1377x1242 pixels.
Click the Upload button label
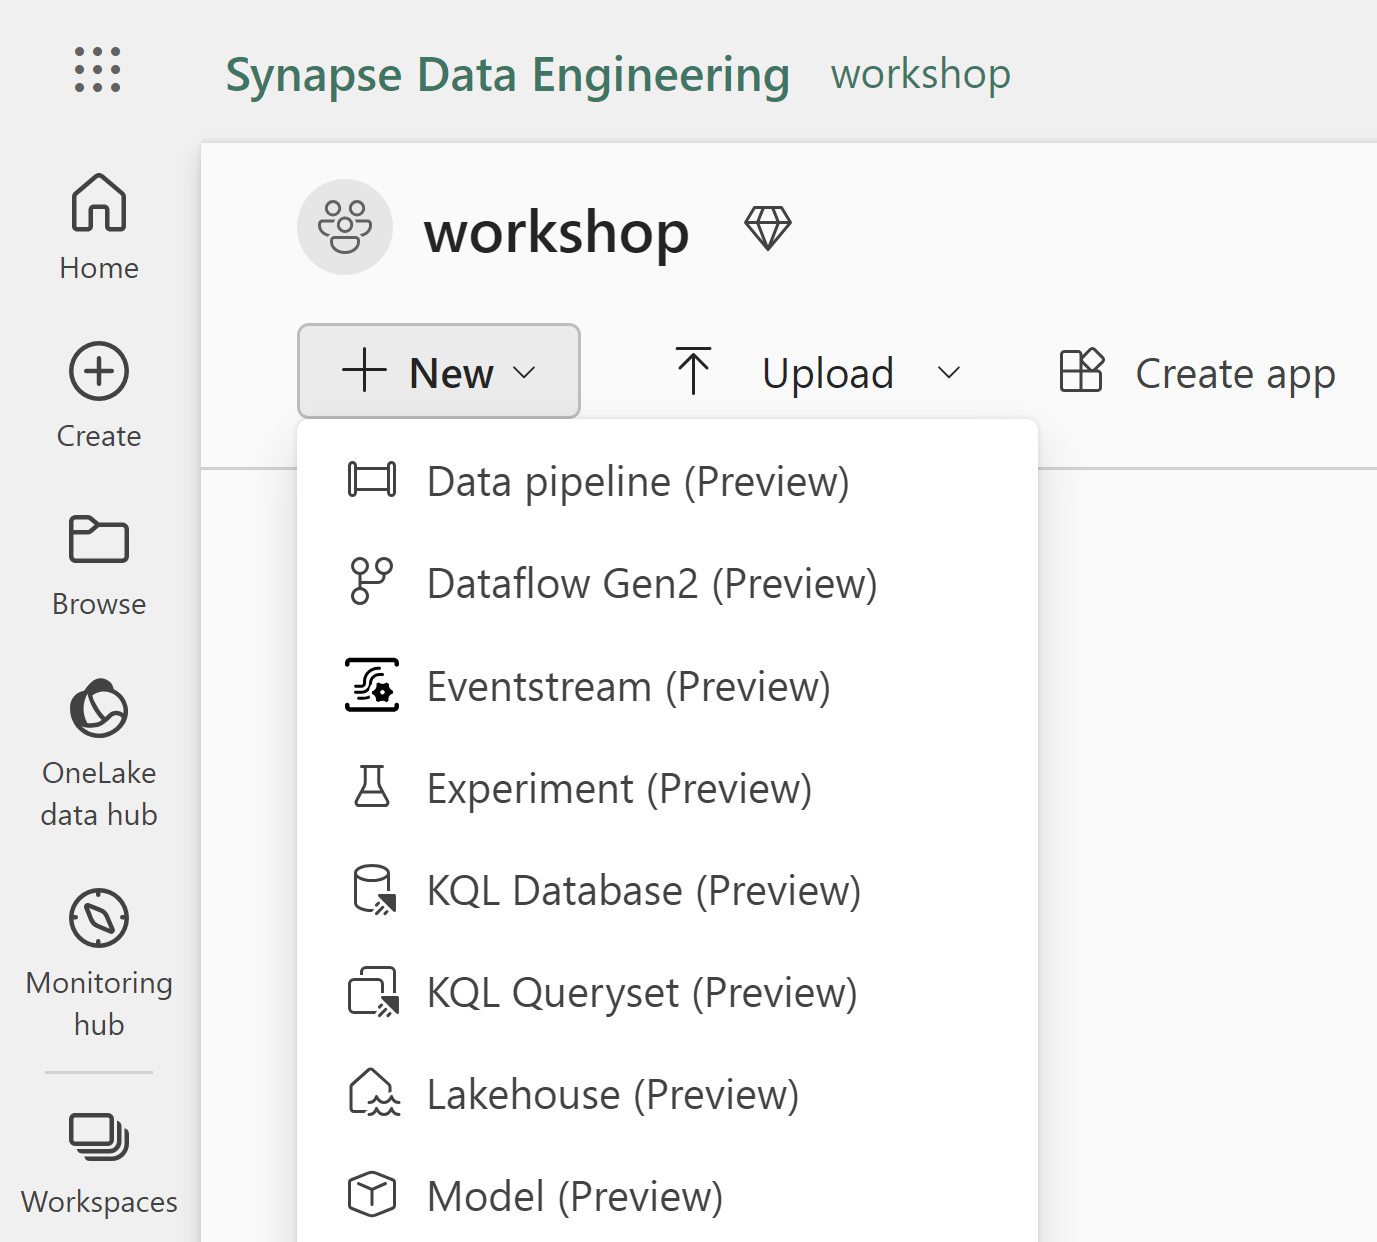click(828, 374)
